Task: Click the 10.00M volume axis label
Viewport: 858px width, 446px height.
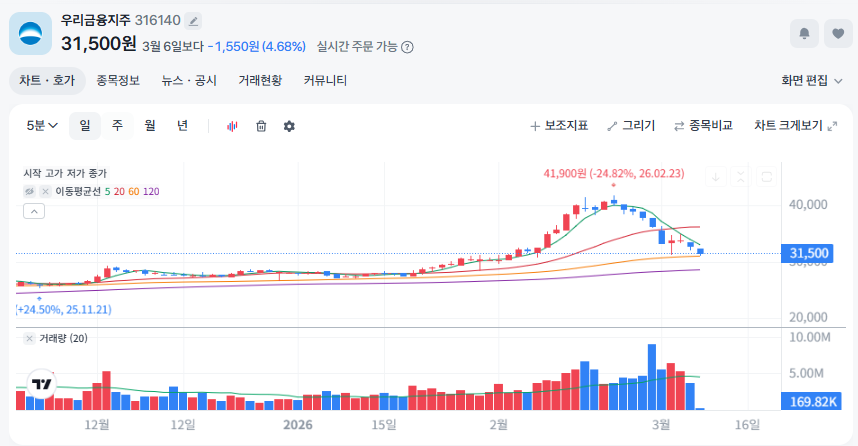Action: pos(809,337)
